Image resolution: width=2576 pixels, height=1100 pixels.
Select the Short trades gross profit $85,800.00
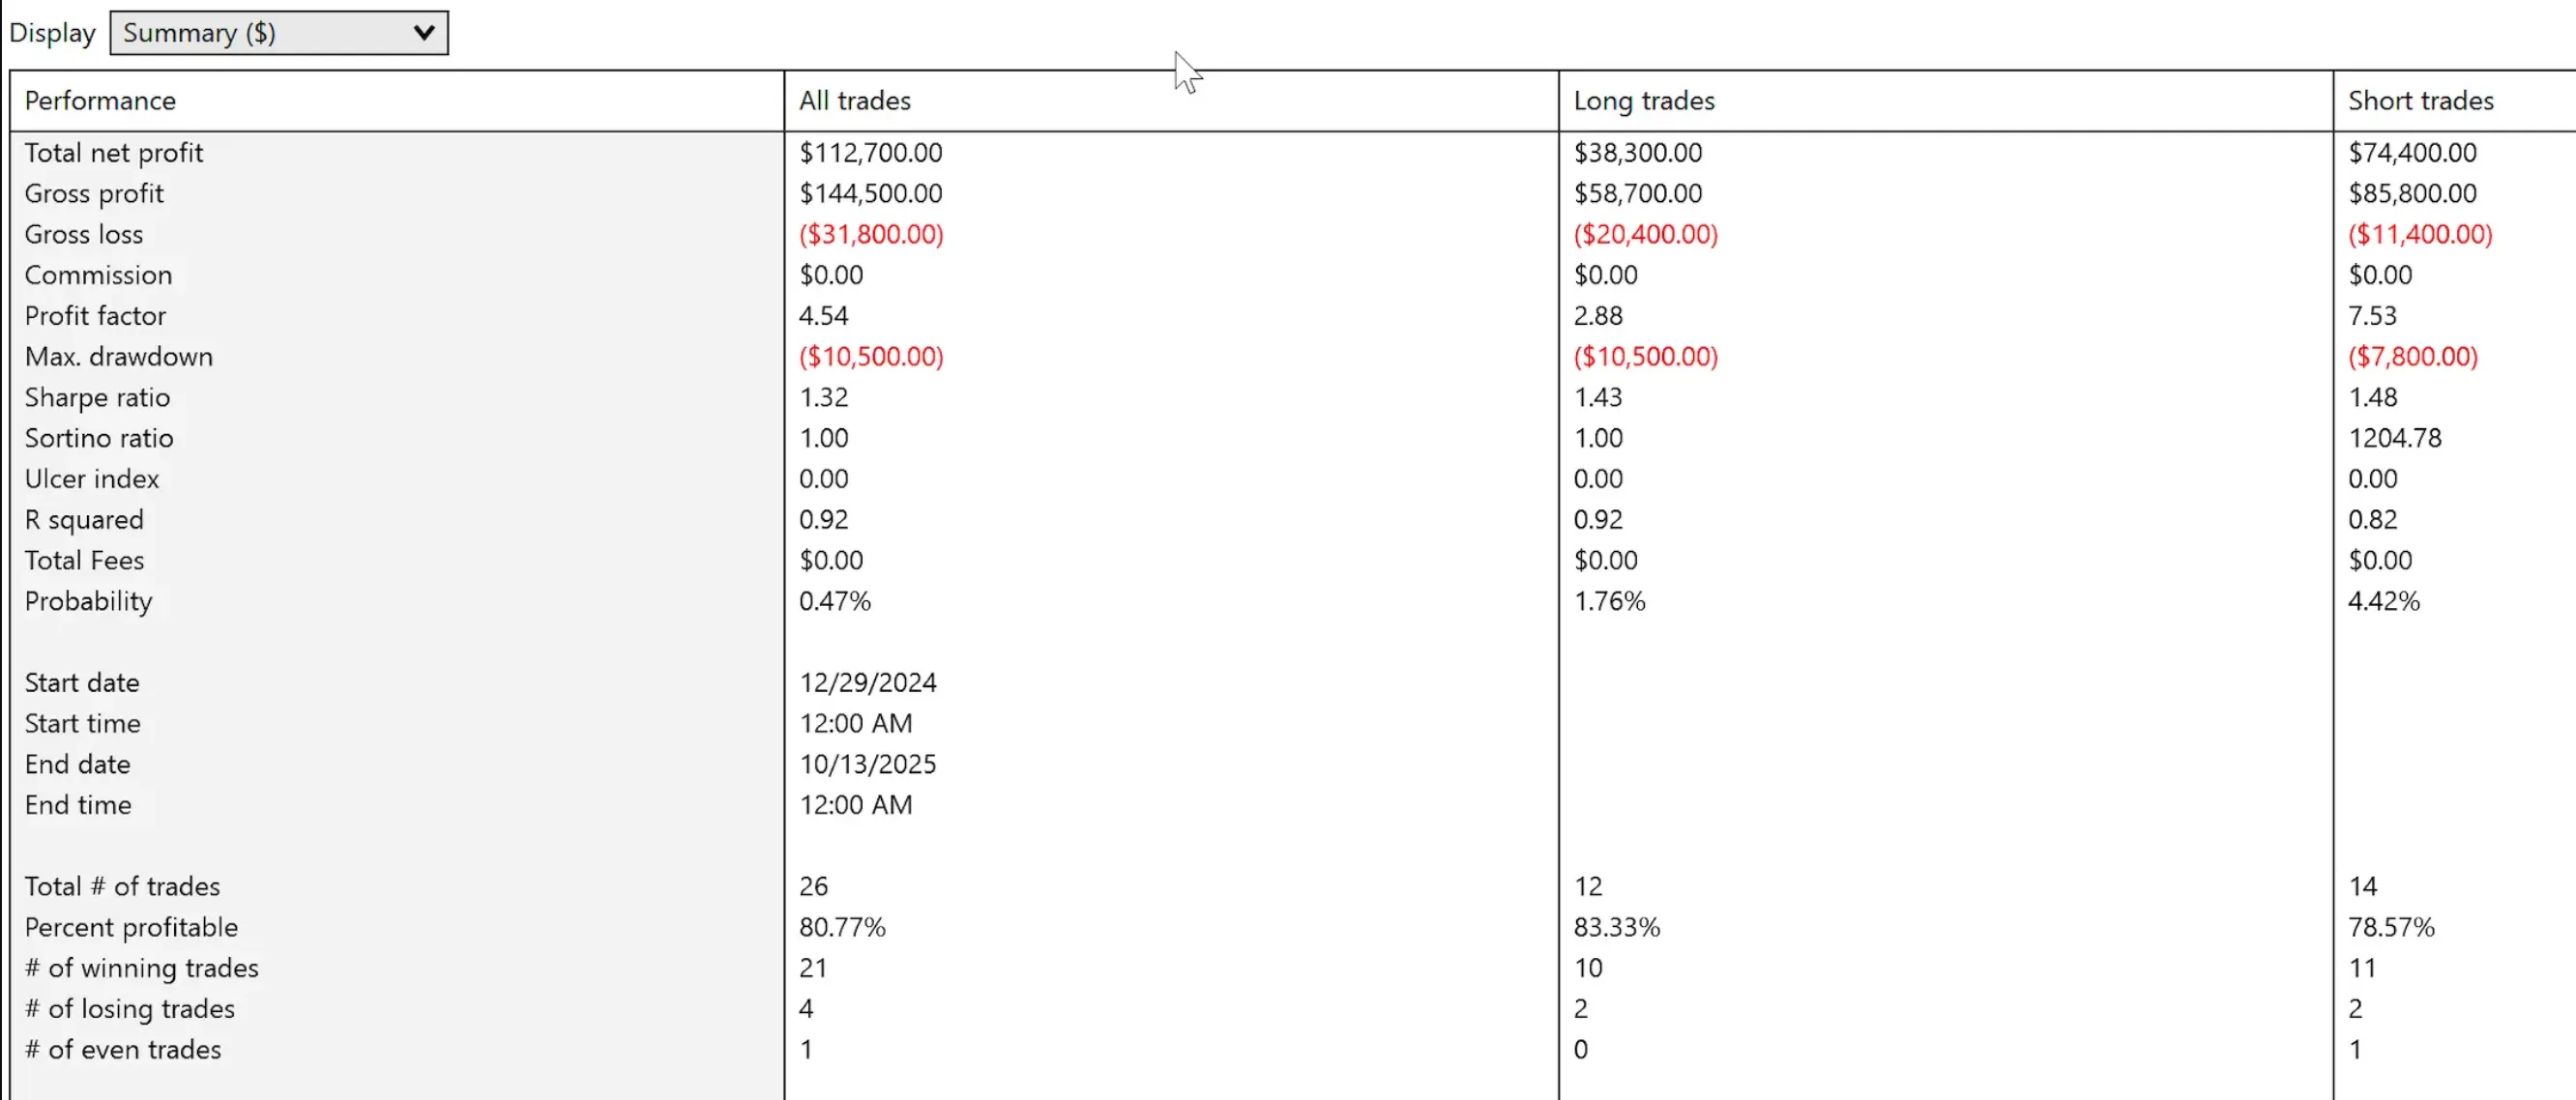tap(2412, 194)
